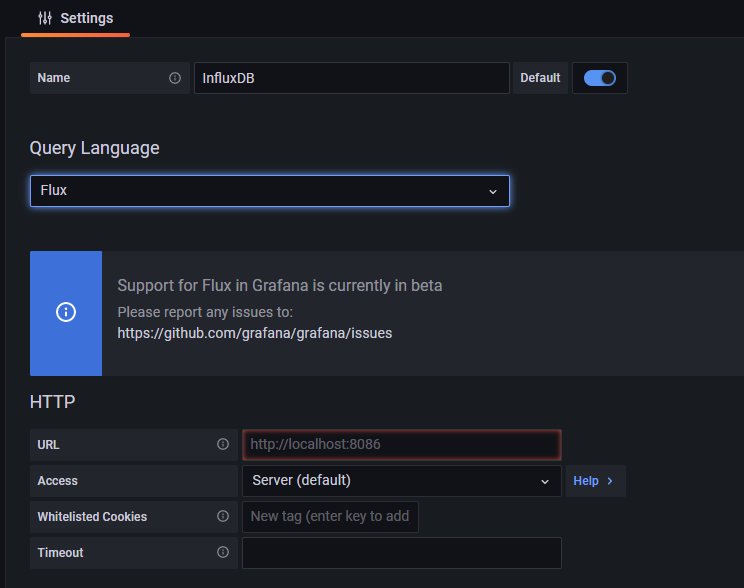Image resolution: width=744 pixels, height=588 pixels.
Task: Click the Whitelisted Cookies new tag input
Action: coord(331,517)
